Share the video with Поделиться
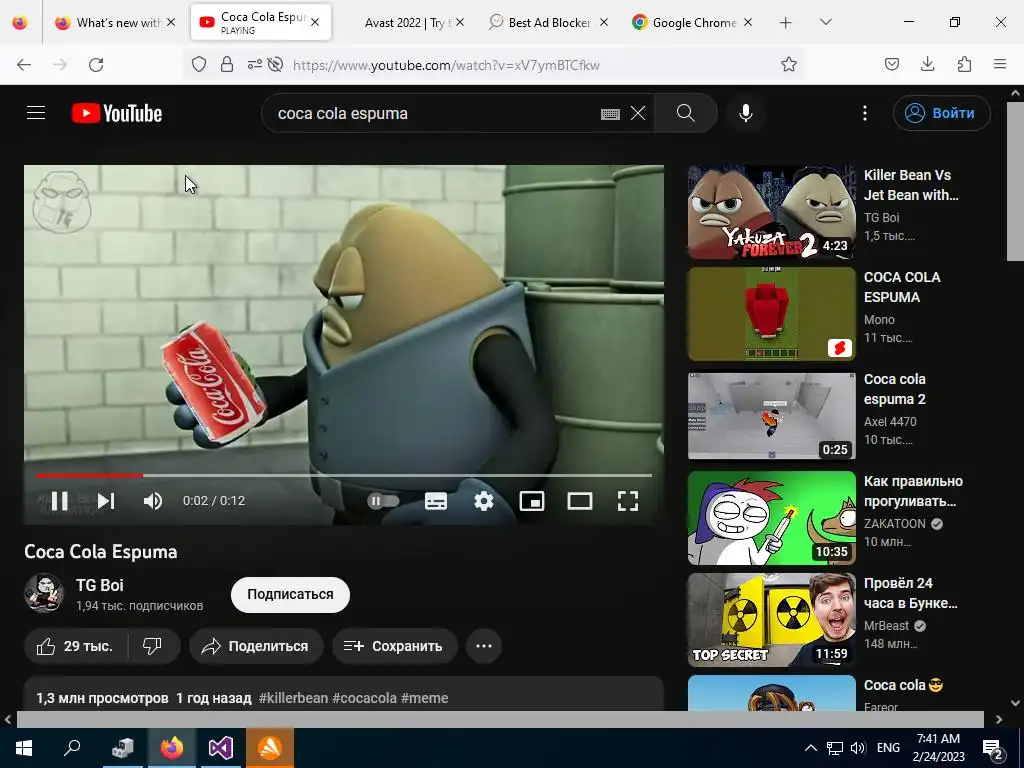 click(256, 646)
